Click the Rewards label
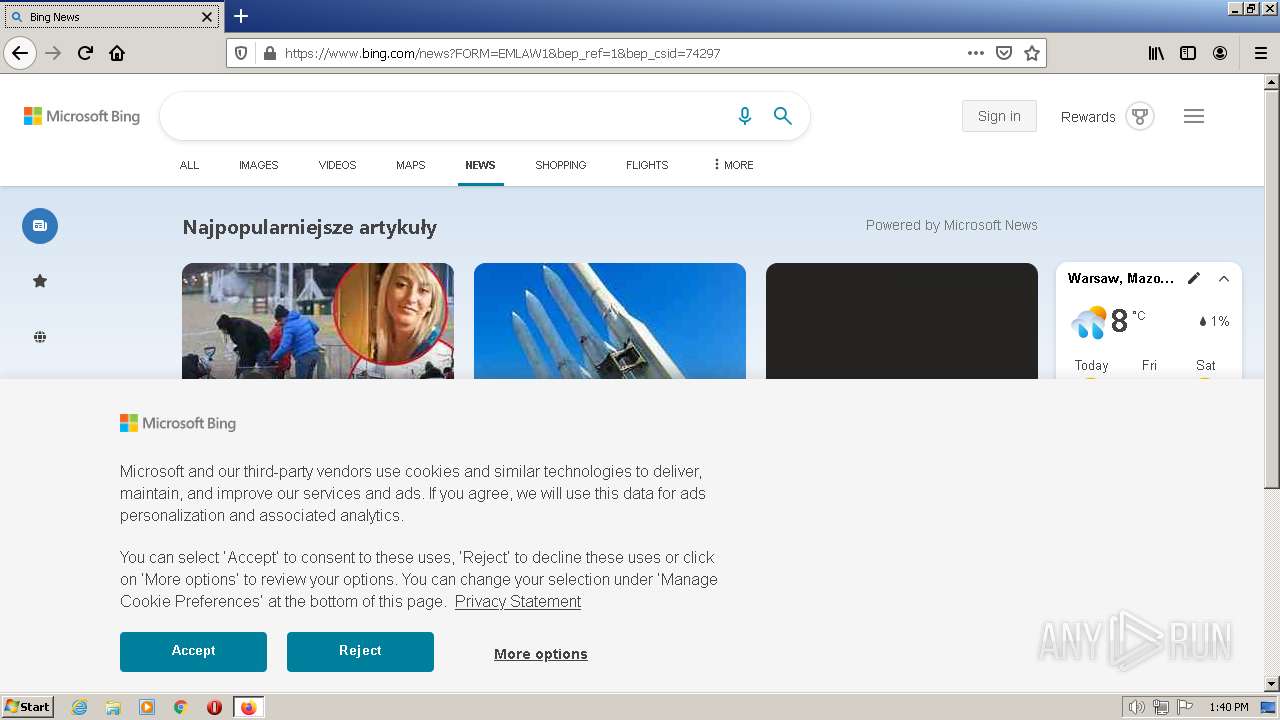 (x=1088, y=117)
